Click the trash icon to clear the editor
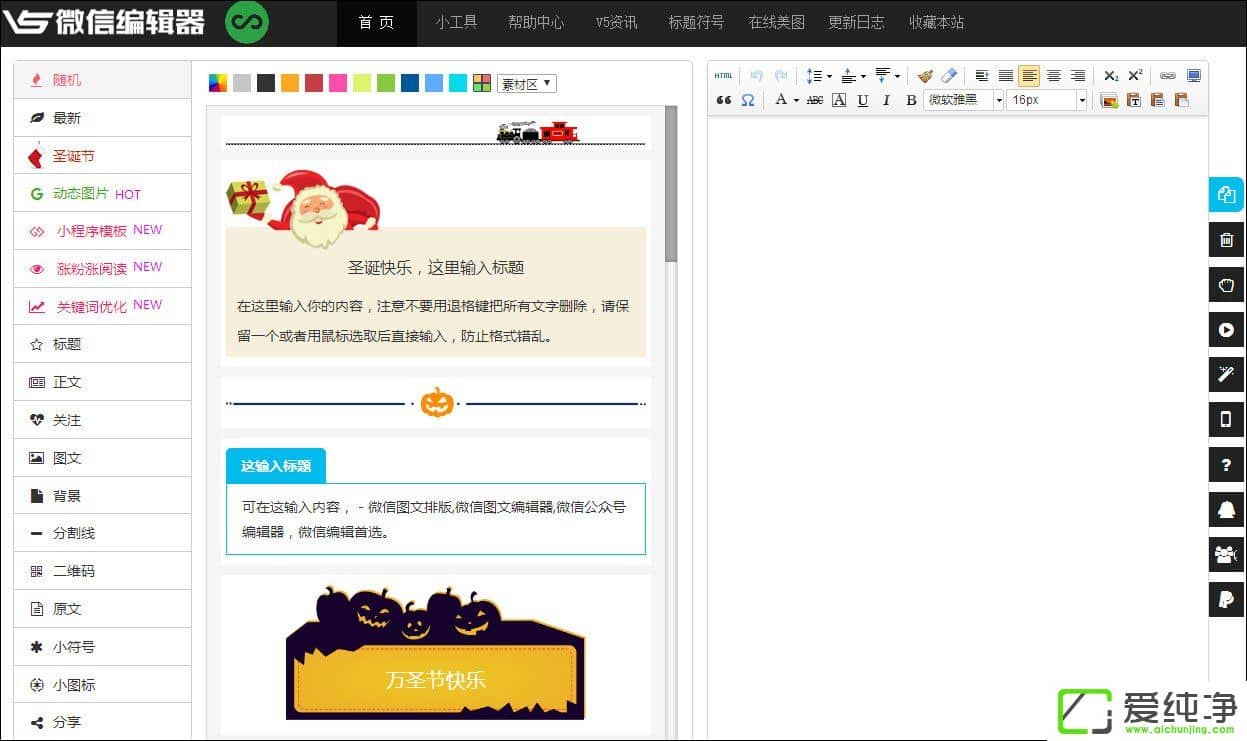Image resolution: width=1247 pixels, height=741 pixels. pyautogui.click(x=1226, y=240)
